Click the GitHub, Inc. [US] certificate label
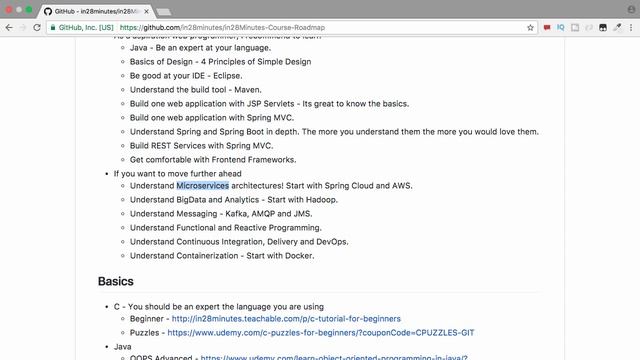The width and height of the screenshot is (640, 360). (86, 28)
